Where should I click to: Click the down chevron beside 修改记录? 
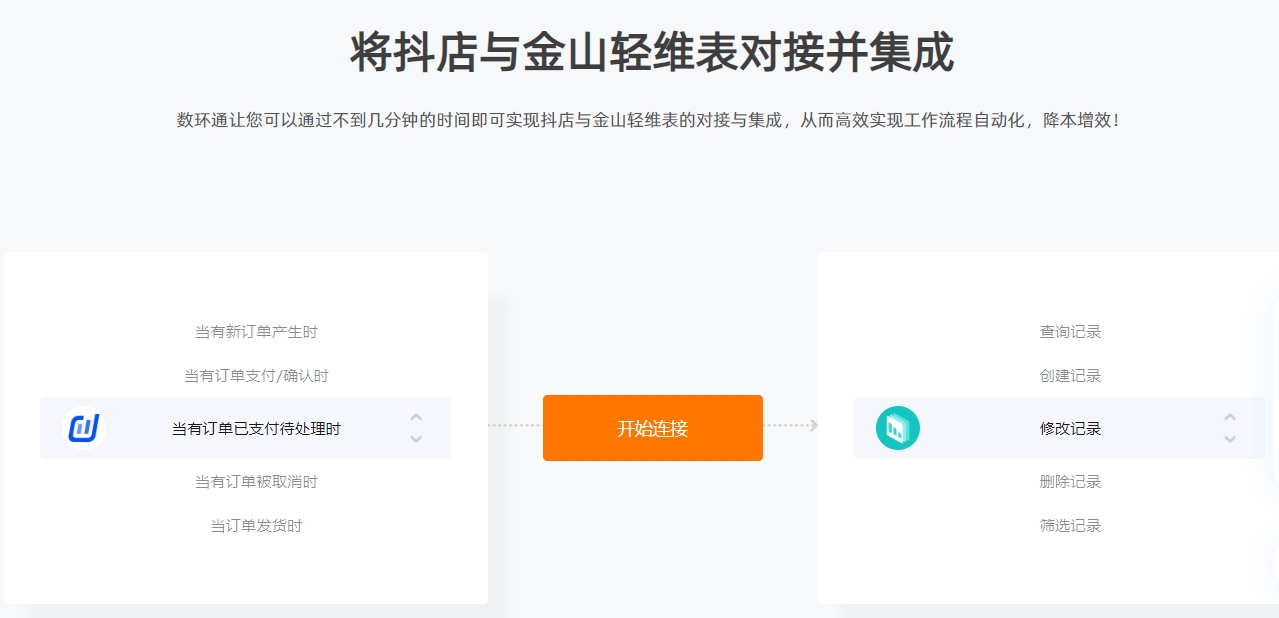(x=1230, y=438)
